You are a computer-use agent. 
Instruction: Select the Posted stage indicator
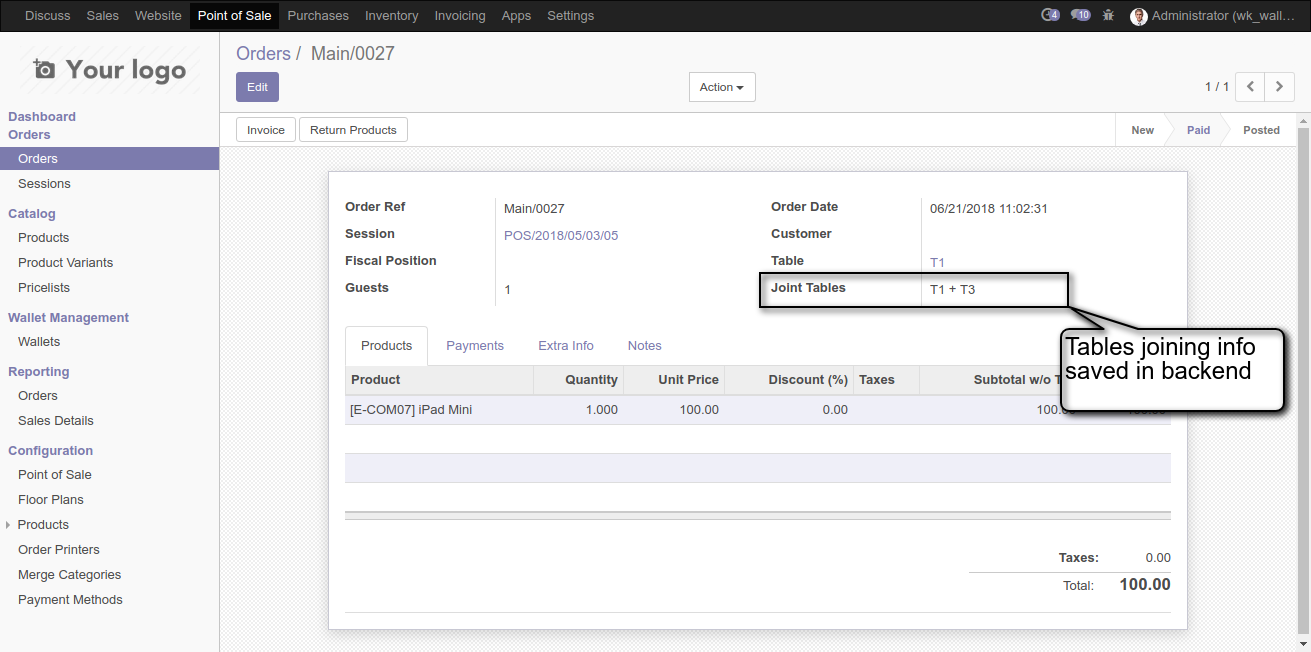(1261, 130)
